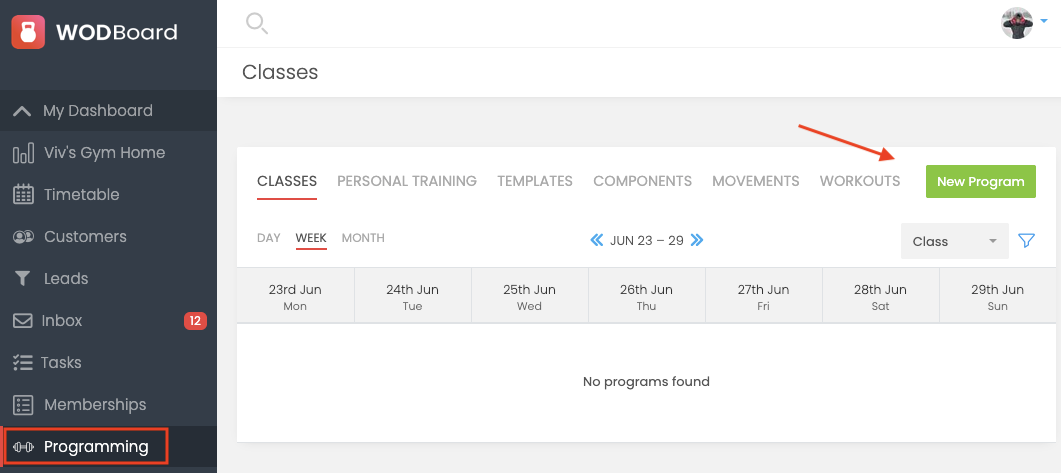This screenshot has height=473, width=1061.
Task: Click the New Program button
Action: pos(980,181)
